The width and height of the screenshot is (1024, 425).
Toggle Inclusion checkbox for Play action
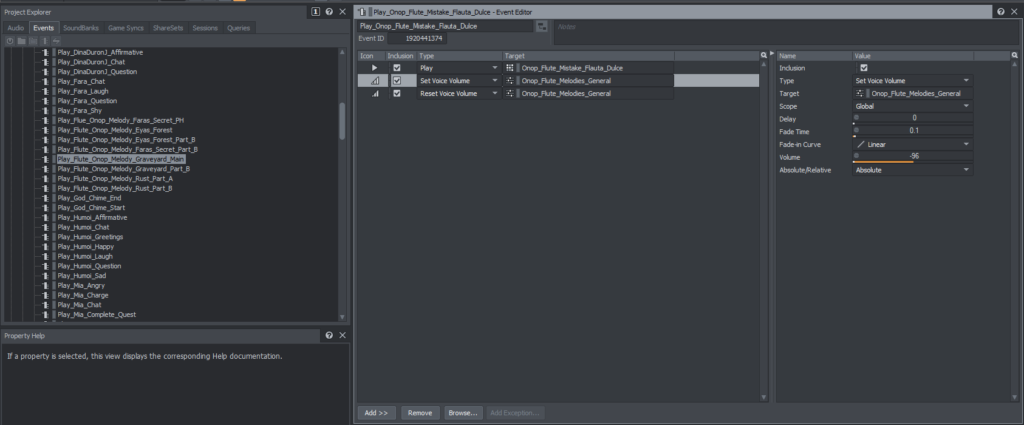point(397,67)
